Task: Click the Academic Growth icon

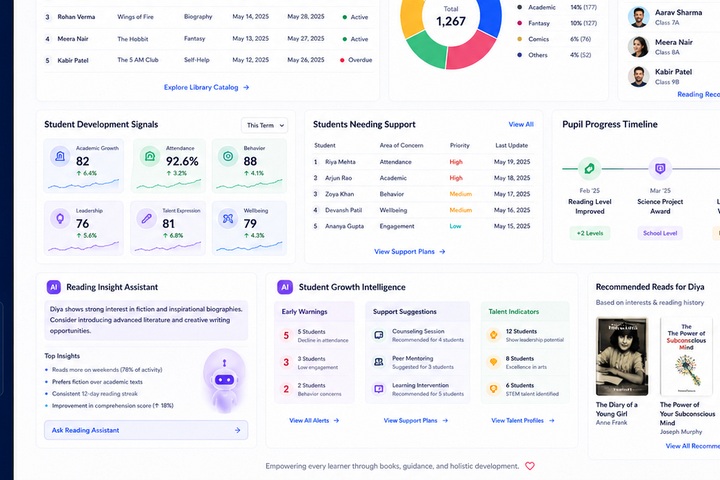Action: pos(60,157)
